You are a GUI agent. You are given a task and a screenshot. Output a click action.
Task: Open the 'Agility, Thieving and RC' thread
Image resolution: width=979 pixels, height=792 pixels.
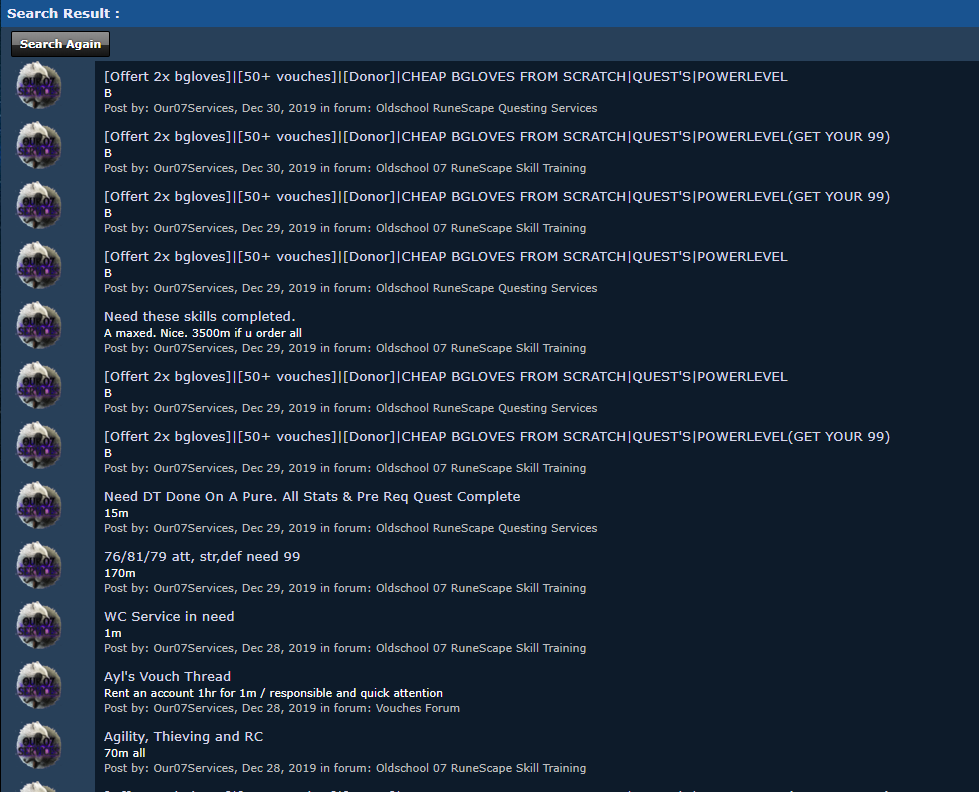click(183, 736)
